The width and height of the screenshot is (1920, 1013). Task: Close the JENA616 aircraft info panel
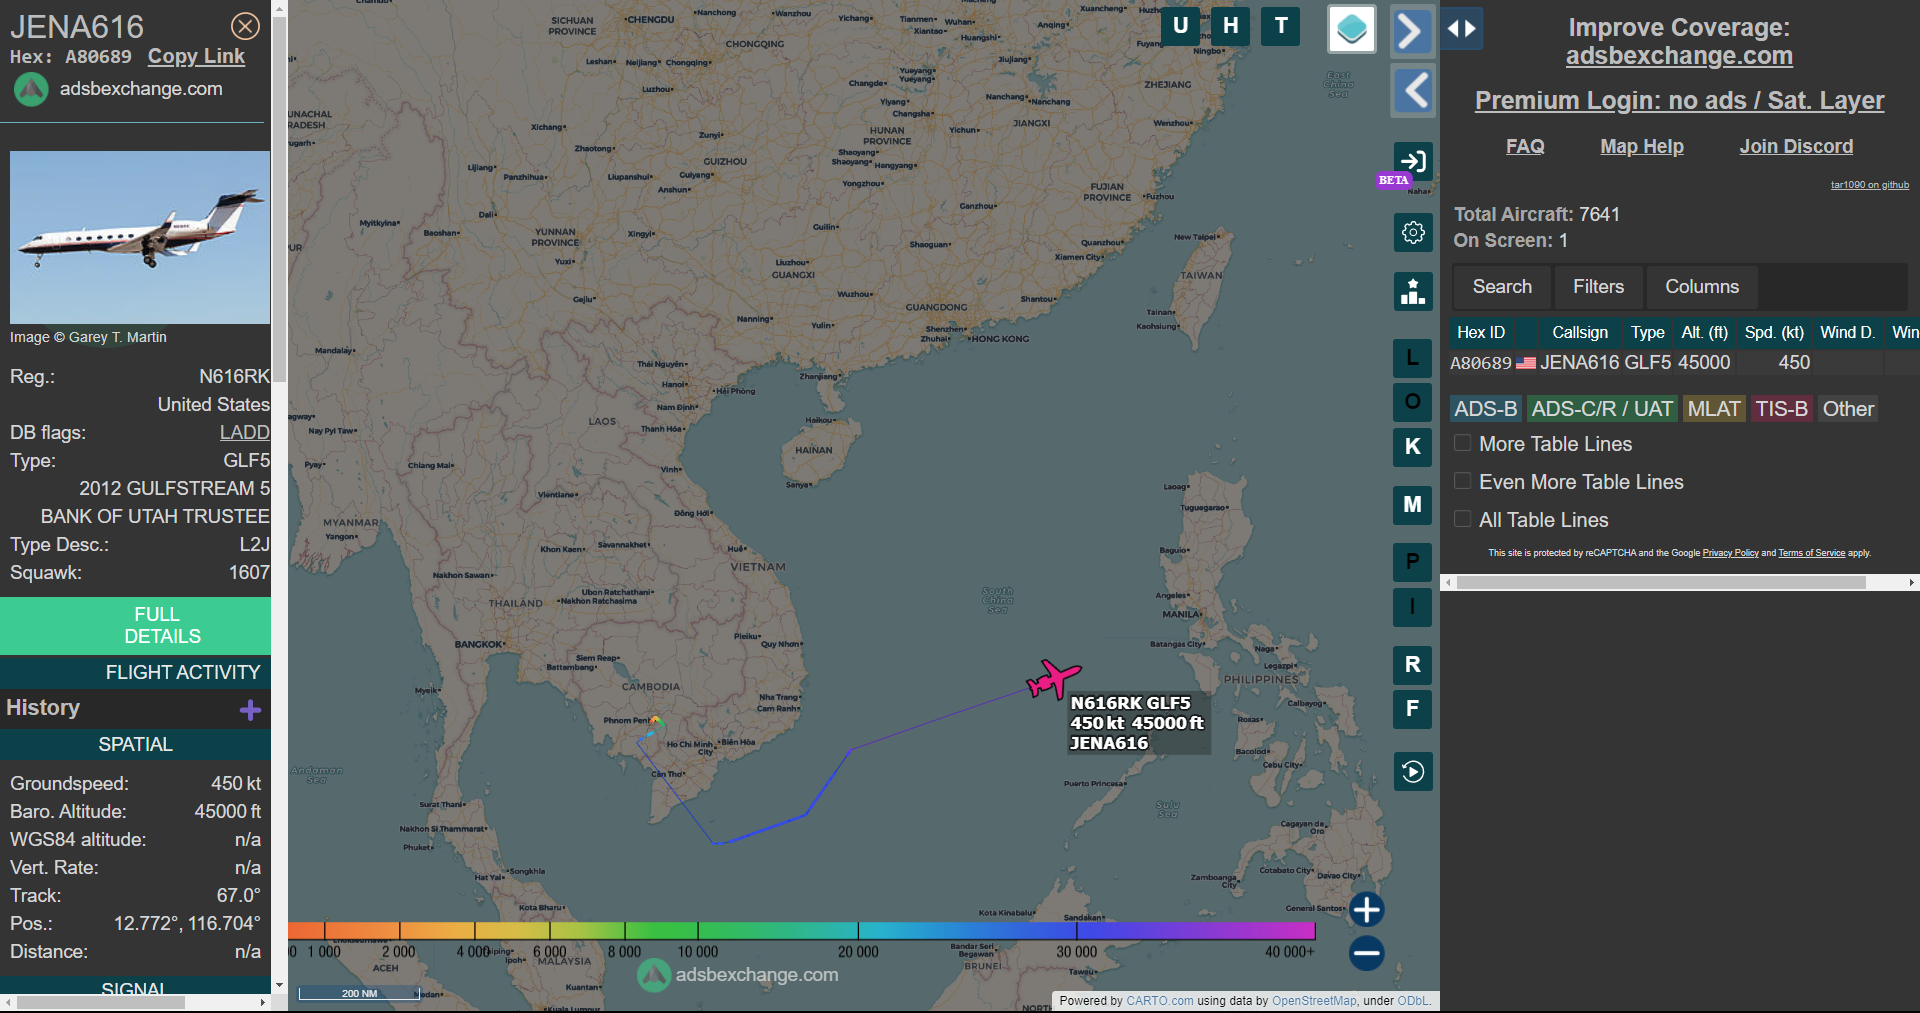pos(245,26)
